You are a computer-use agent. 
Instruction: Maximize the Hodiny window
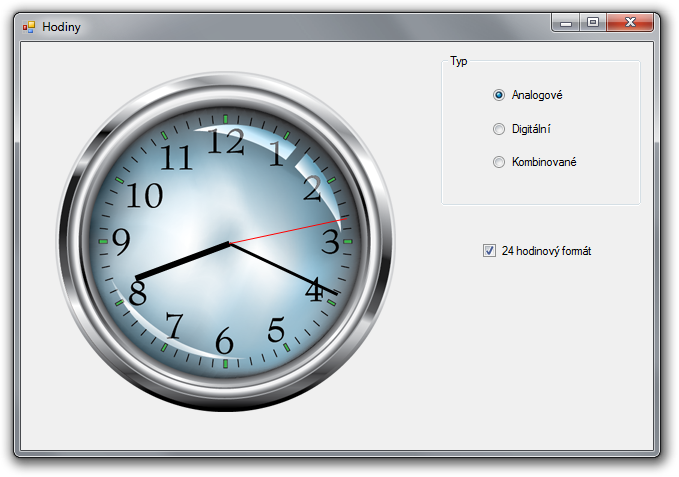(x=593, y=23)
